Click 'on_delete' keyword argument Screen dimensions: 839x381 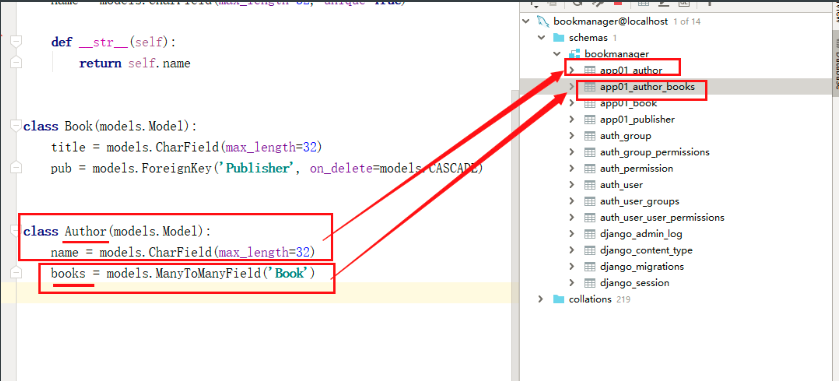click(x=341, y=169)
